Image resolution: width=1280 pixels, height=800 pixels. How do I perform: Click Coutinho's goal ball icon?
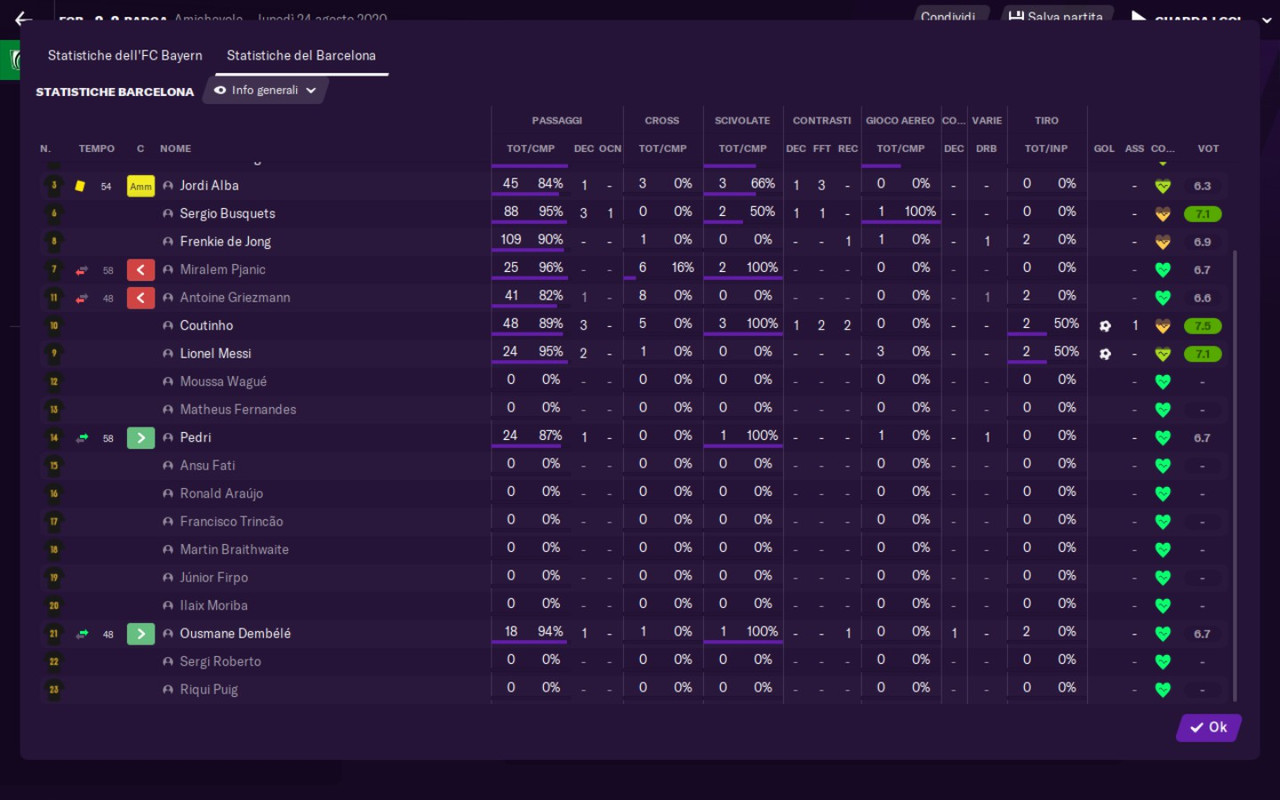point(1104,326)
